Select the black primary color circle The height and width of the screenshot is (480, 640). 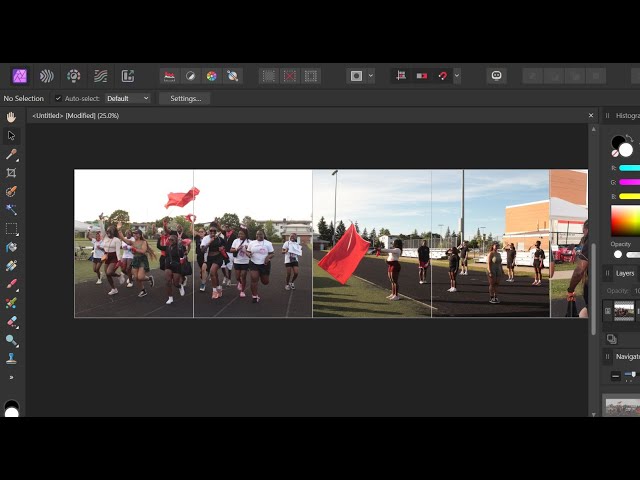pyautogui.click(x=617, y=142)
